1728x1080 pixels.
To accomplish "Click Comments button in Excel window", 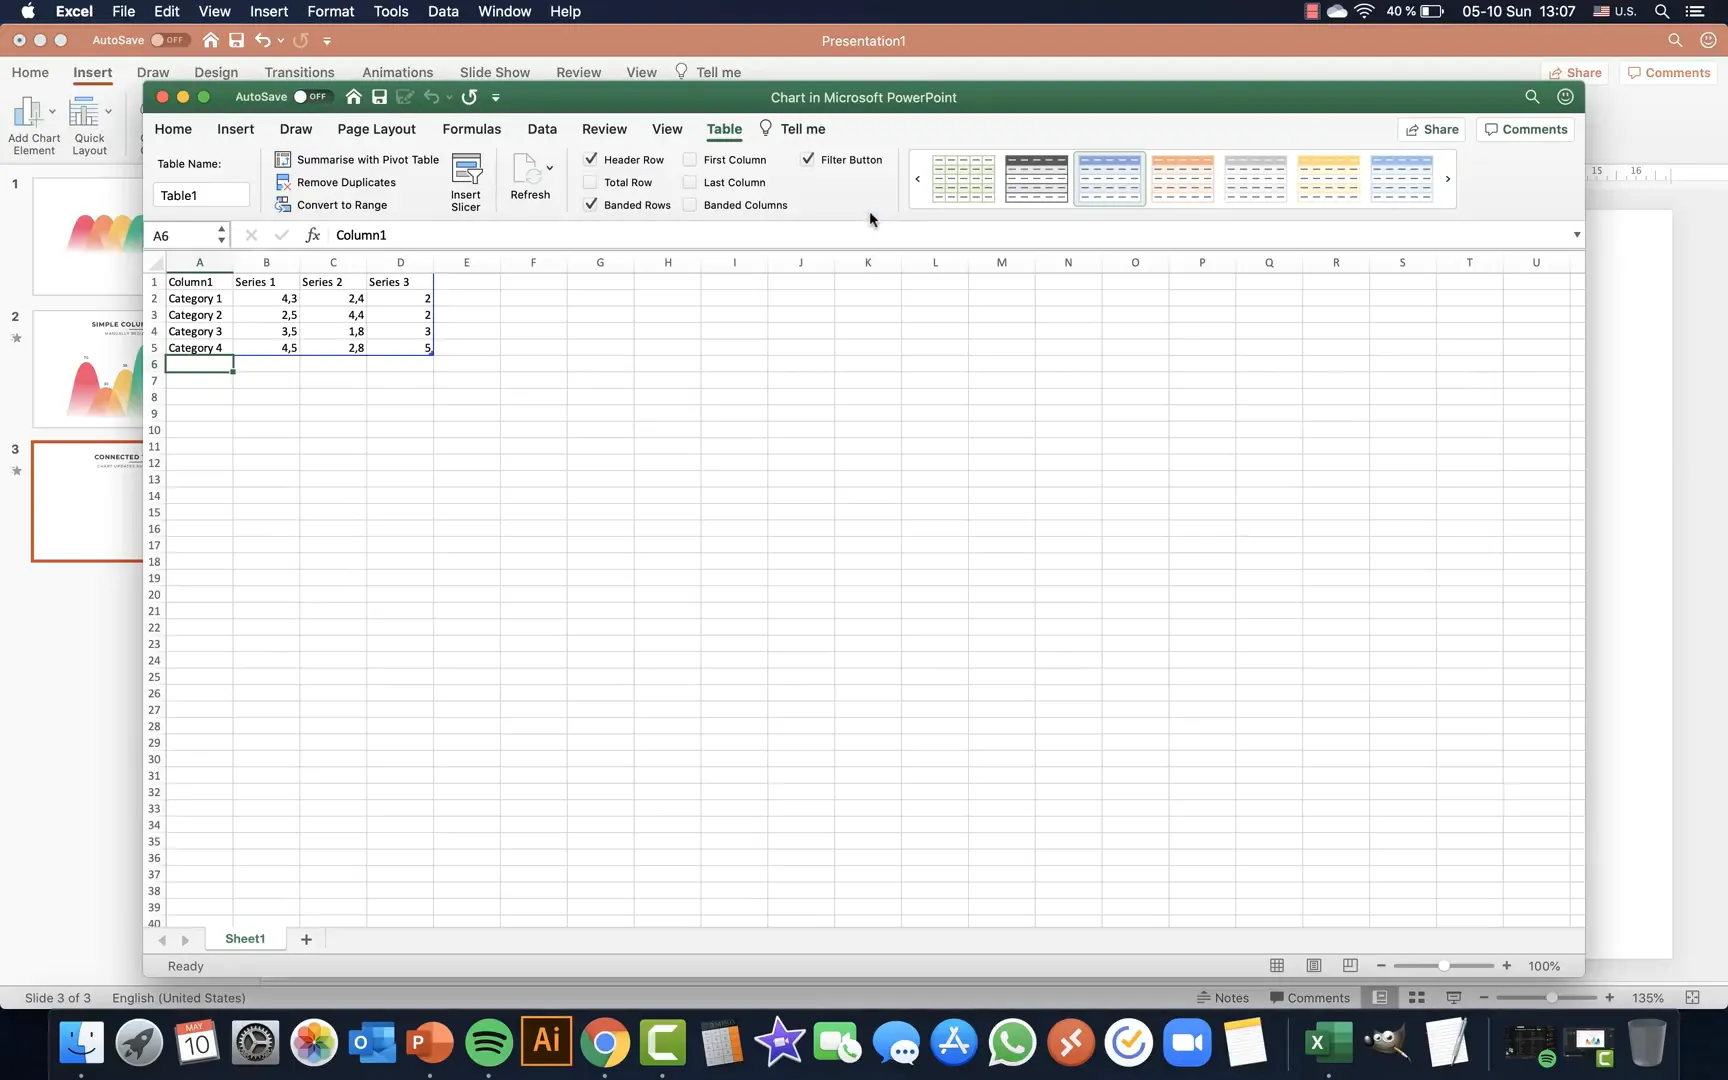I will tap(1526, 129).
